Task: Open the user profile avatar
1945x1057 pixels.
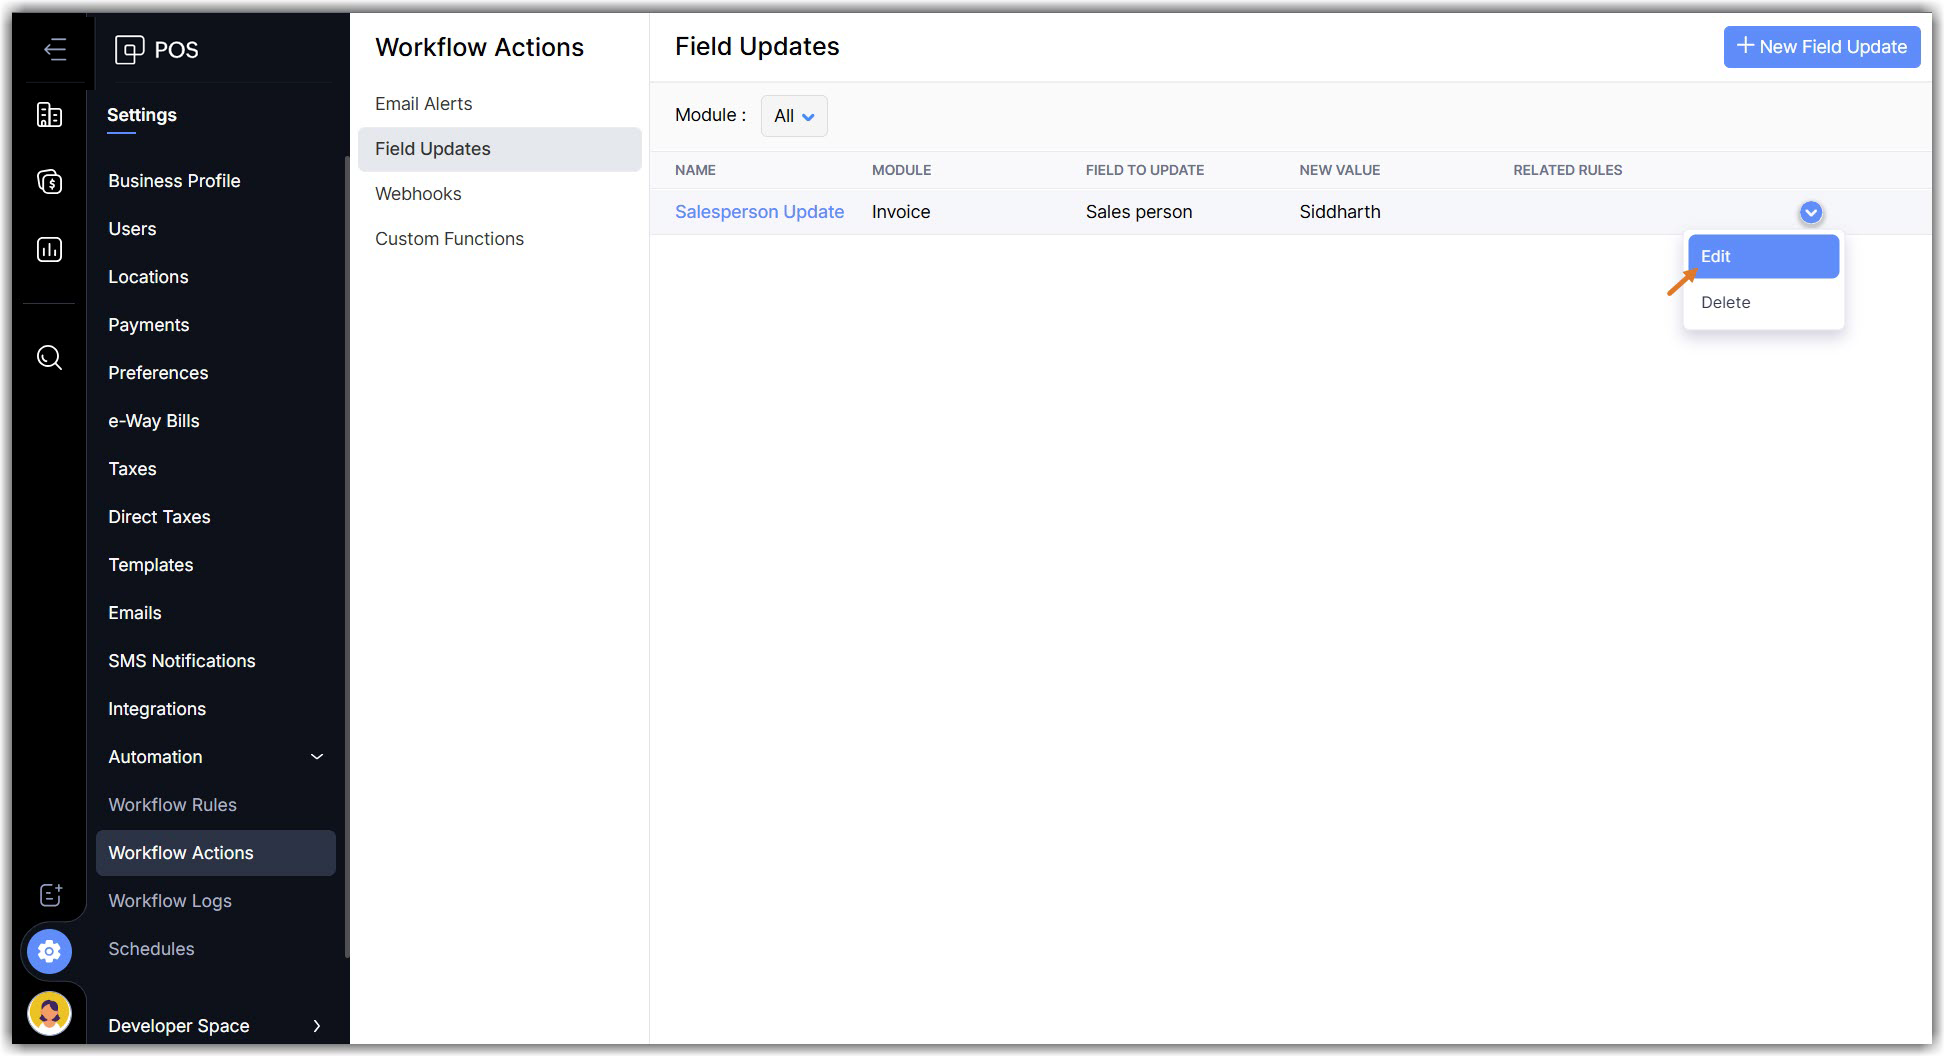Action: 49,1013
